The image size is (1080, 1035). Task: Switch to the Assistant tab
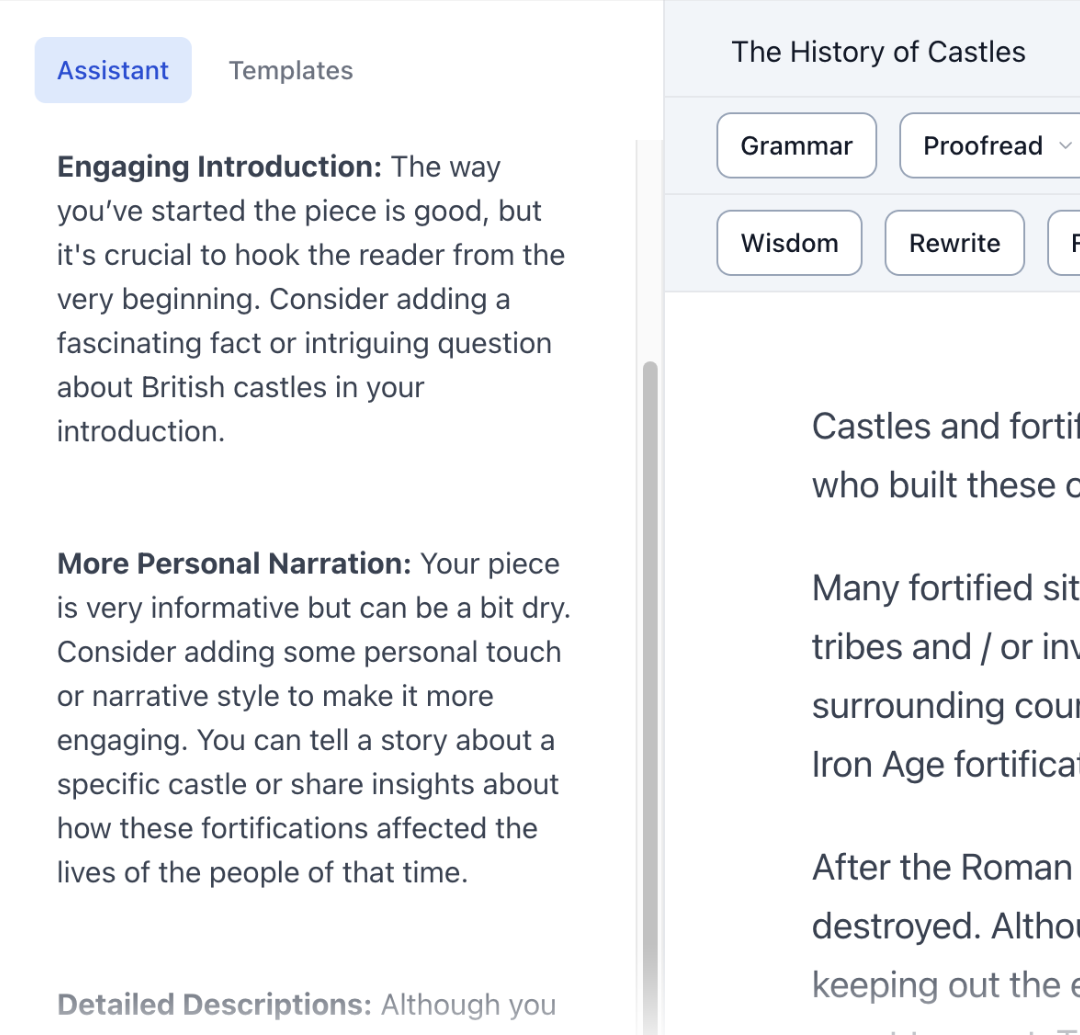click(x=113, y=70)
